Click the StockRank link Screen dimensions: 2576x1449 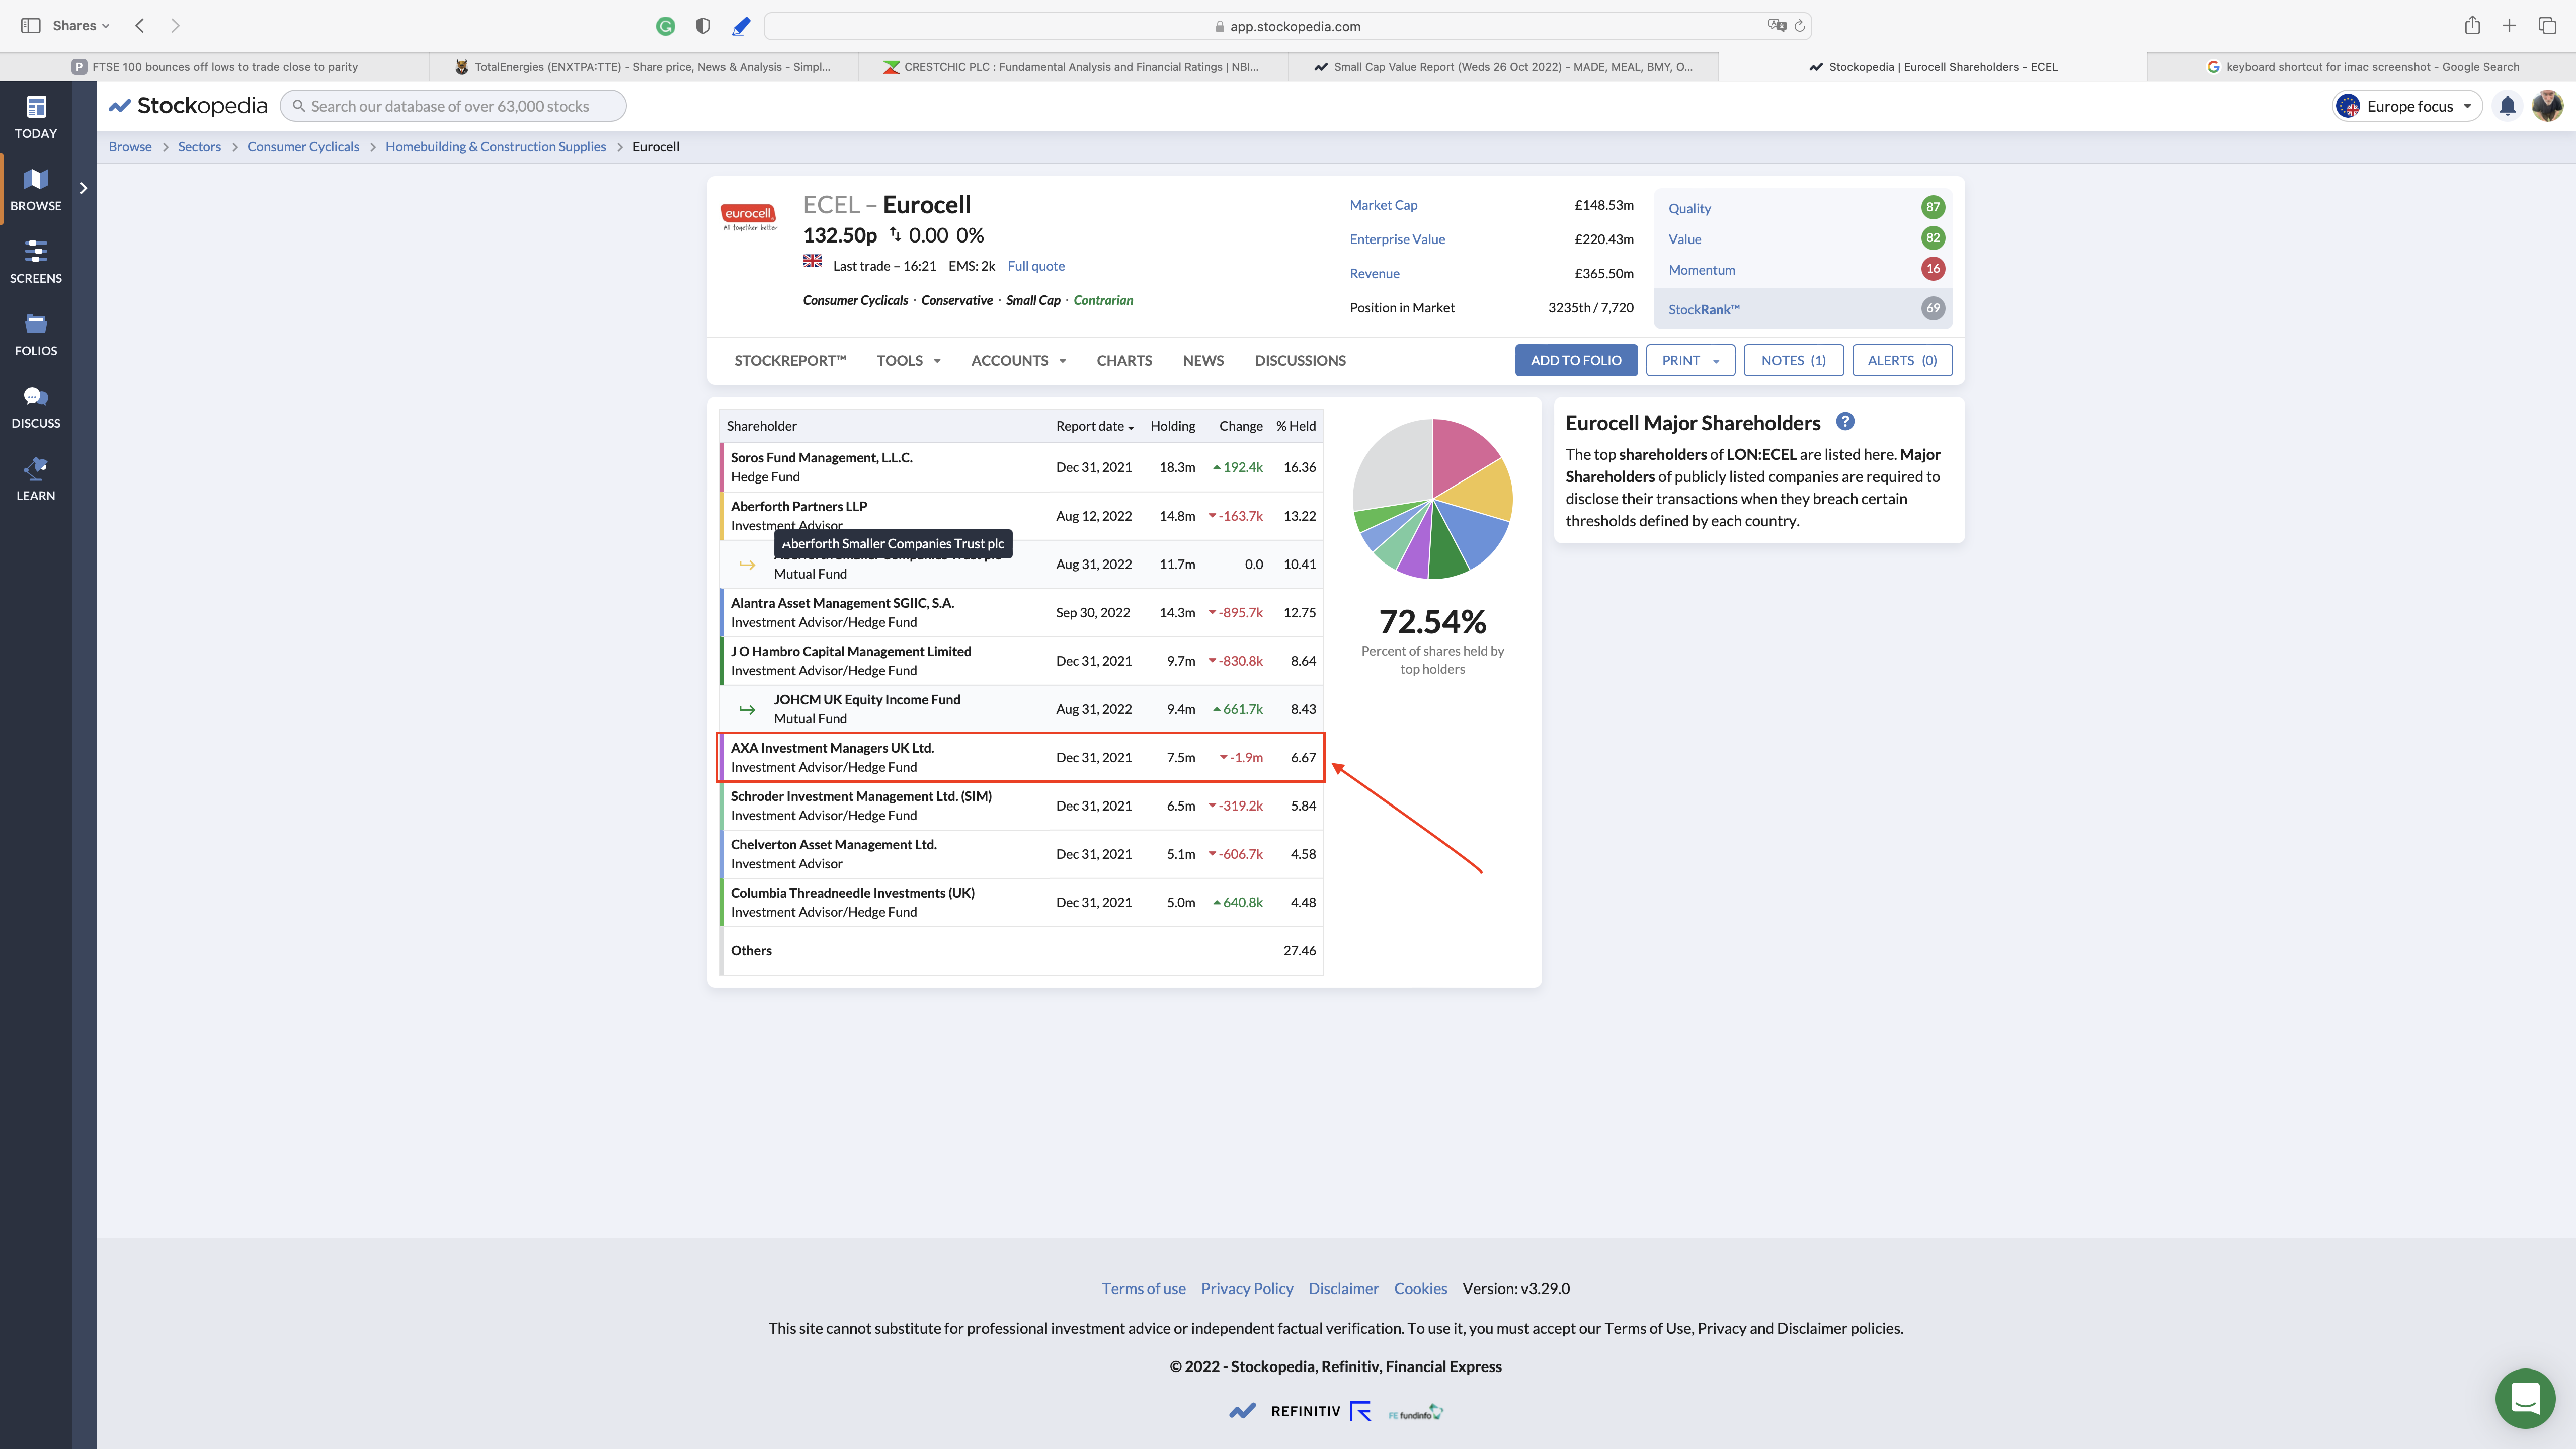pyautogui.click(x=1704, y=309)
